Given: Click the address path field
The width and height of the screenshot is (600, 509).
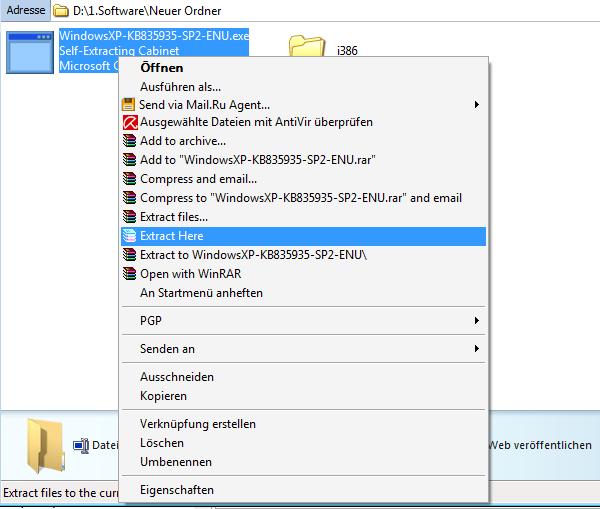Looking at the screenshot, I should (325, 11).
